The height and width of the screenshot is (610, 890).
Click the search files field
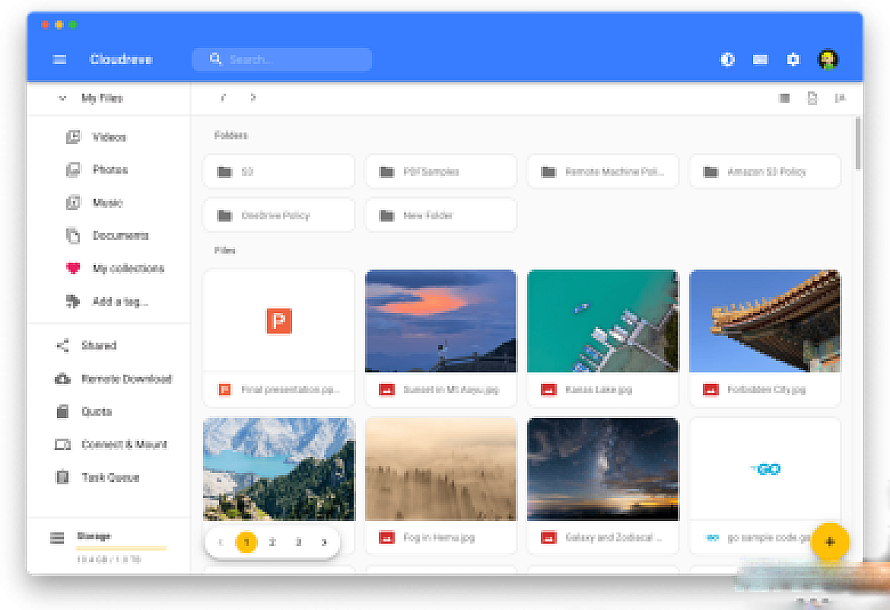290,60
